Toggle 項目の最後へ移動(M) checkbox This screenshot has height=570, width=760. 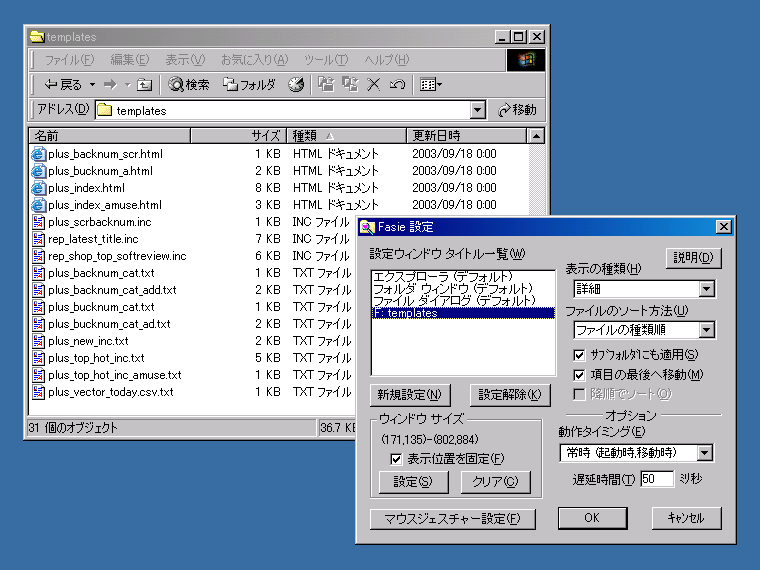[x=579, y=375]
